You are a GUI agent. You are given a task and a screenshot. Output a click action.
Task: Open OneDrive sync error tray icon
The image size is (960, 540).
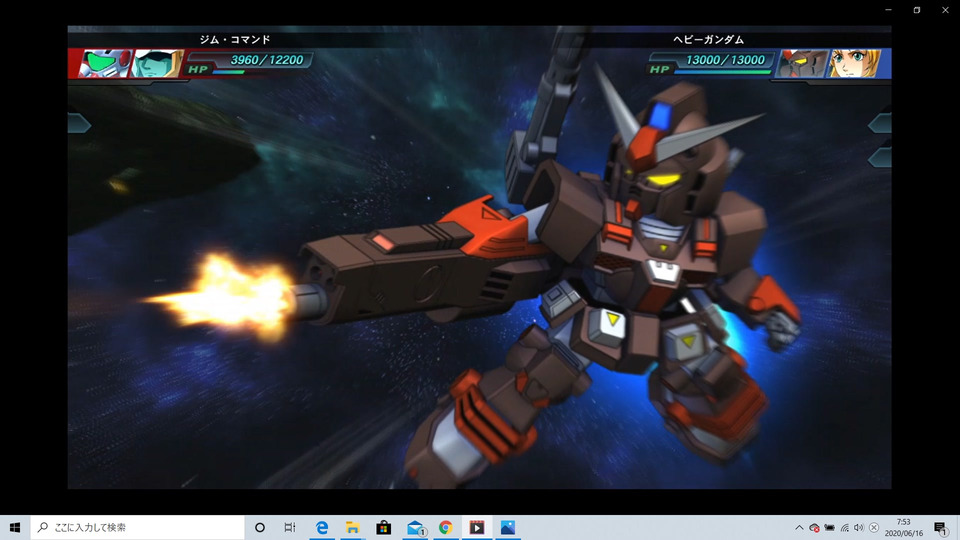[814, 528]
